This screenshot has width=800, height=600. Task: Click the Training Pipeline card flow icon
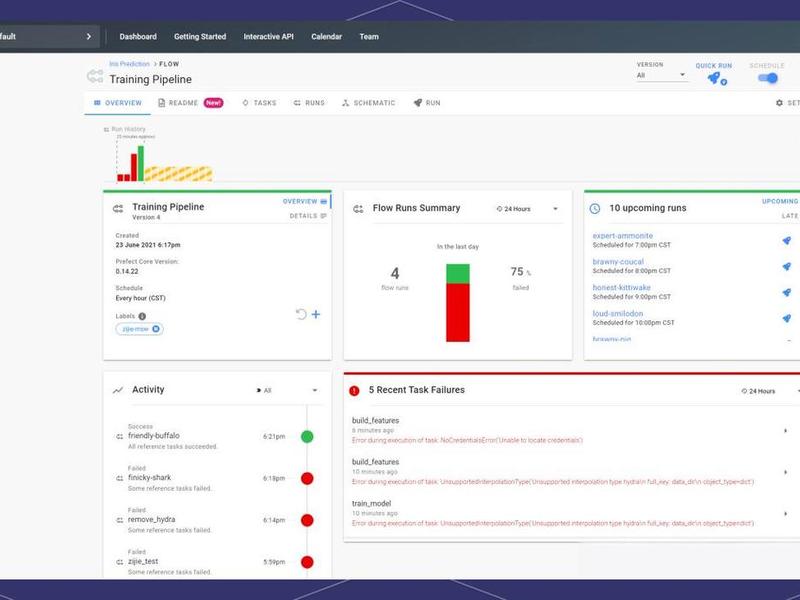tap(118, 209)
